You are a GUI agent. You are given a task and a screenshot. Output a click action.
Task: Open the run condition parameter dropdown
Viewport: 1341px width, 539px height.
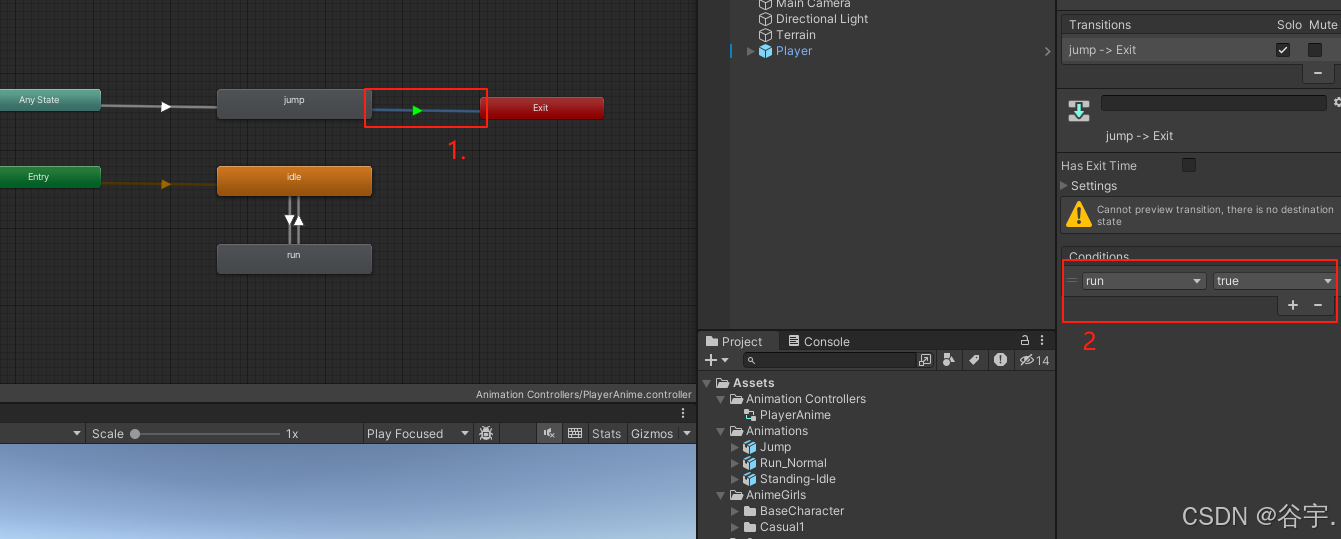click(1144, 281)
